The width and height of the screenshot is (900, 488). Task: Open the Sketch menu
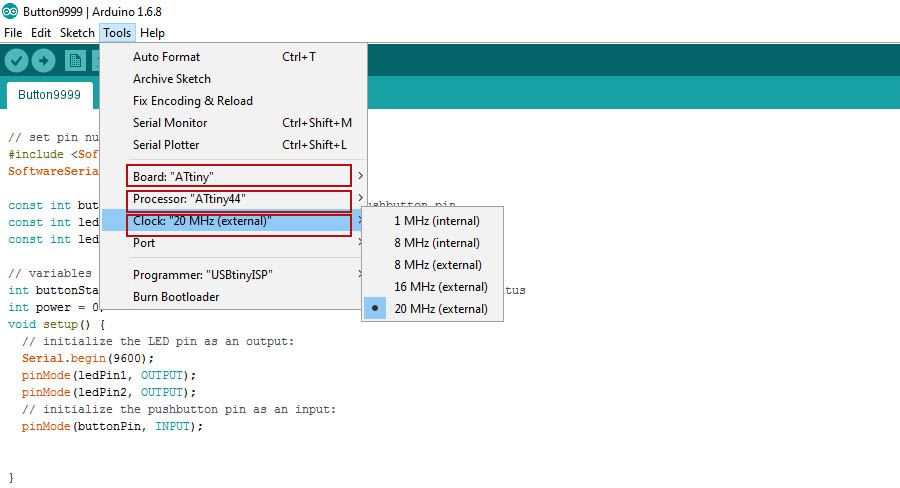tap(77, 33)
